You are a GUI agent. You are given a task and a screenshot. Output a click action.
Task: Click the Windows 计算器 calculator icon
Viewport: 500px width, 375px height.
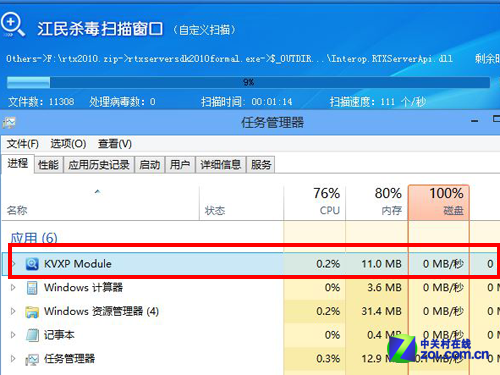pyautogui.click(x=32, y=288)
